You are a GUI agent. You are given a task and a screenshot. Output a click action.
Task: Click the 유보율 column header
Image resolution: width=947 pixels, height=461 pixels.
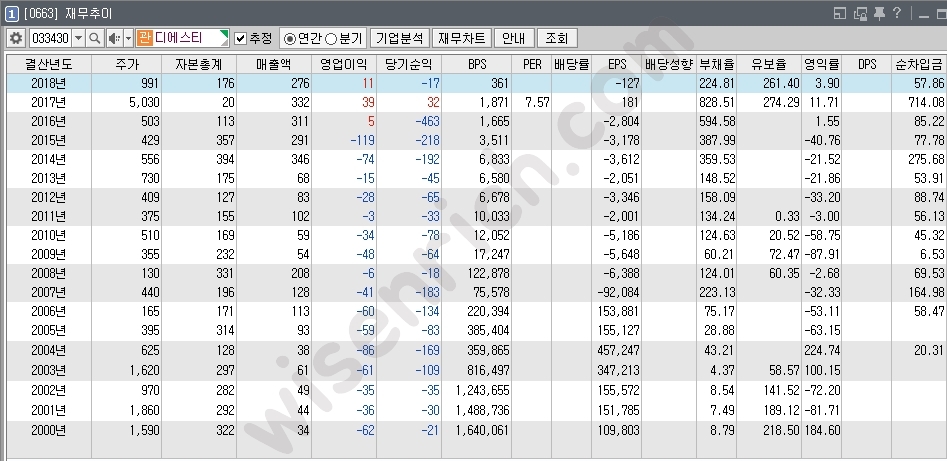point(769,64)
